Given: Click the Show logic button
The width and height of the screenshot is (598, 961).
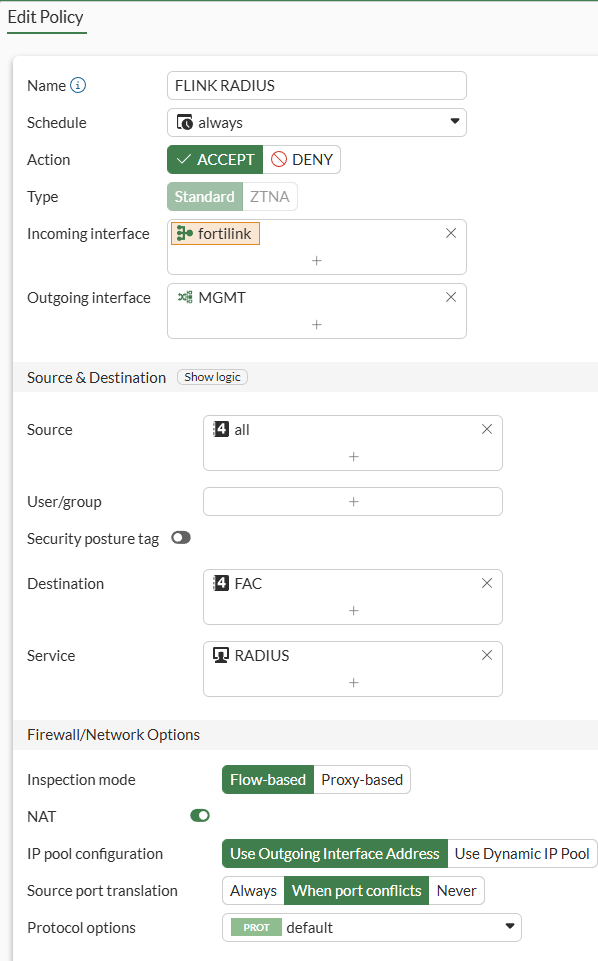Looking at the screenshot, I should [x=213, y=377].
